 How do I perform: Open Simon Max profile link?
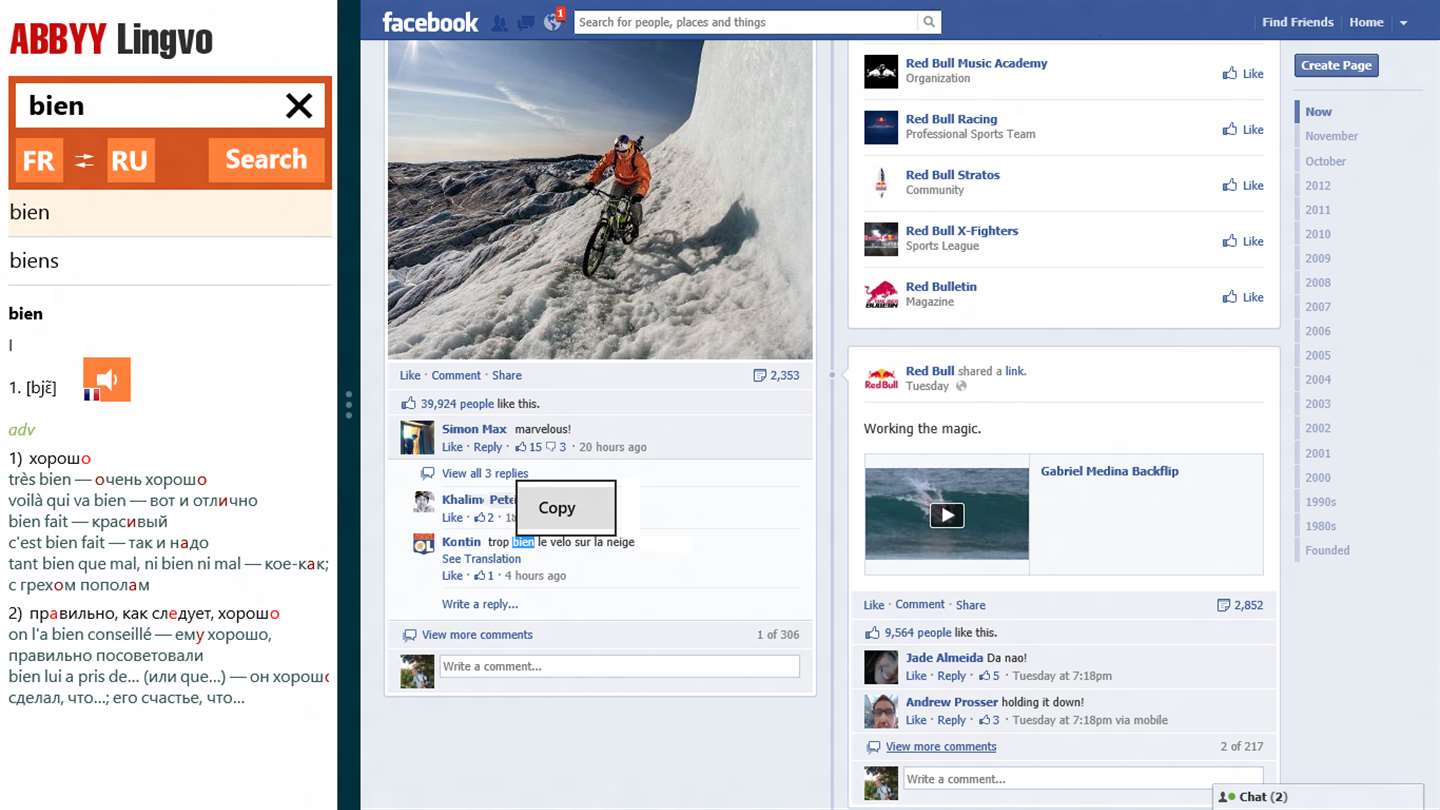(474, 429)
